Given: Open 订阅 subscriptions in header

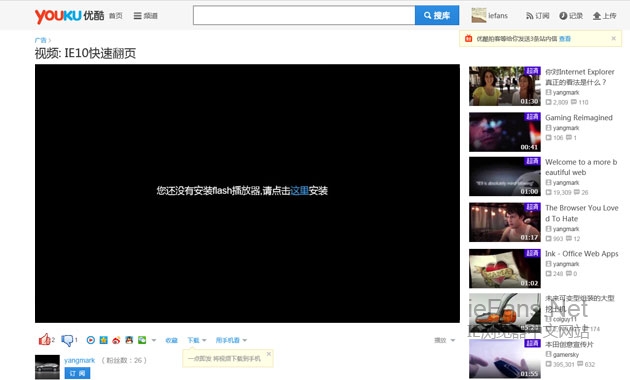Looking at the screenshot, I should click(x=538, y=16).
